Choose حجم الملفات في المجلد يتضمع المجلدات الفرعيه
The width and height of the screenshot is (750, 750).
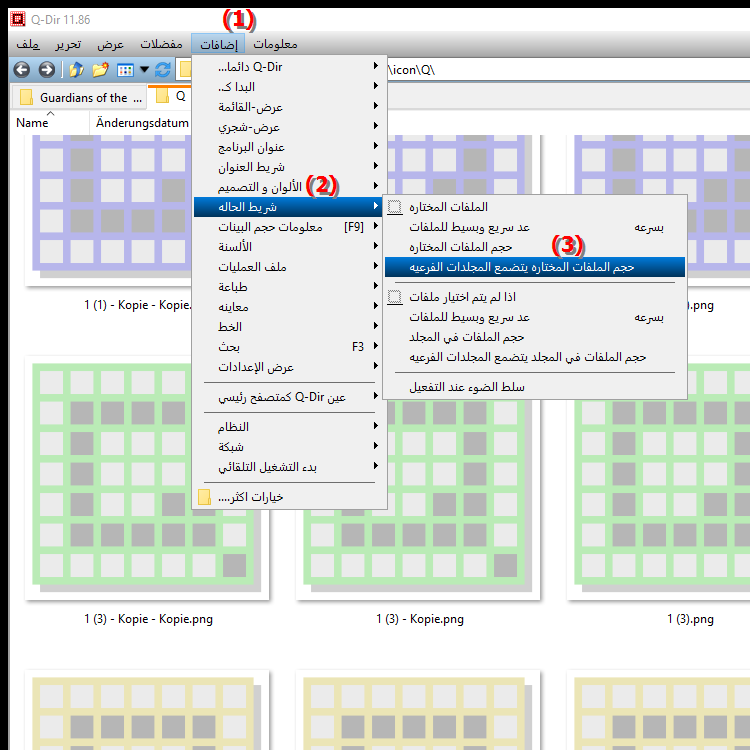click(x=535, y=357)
